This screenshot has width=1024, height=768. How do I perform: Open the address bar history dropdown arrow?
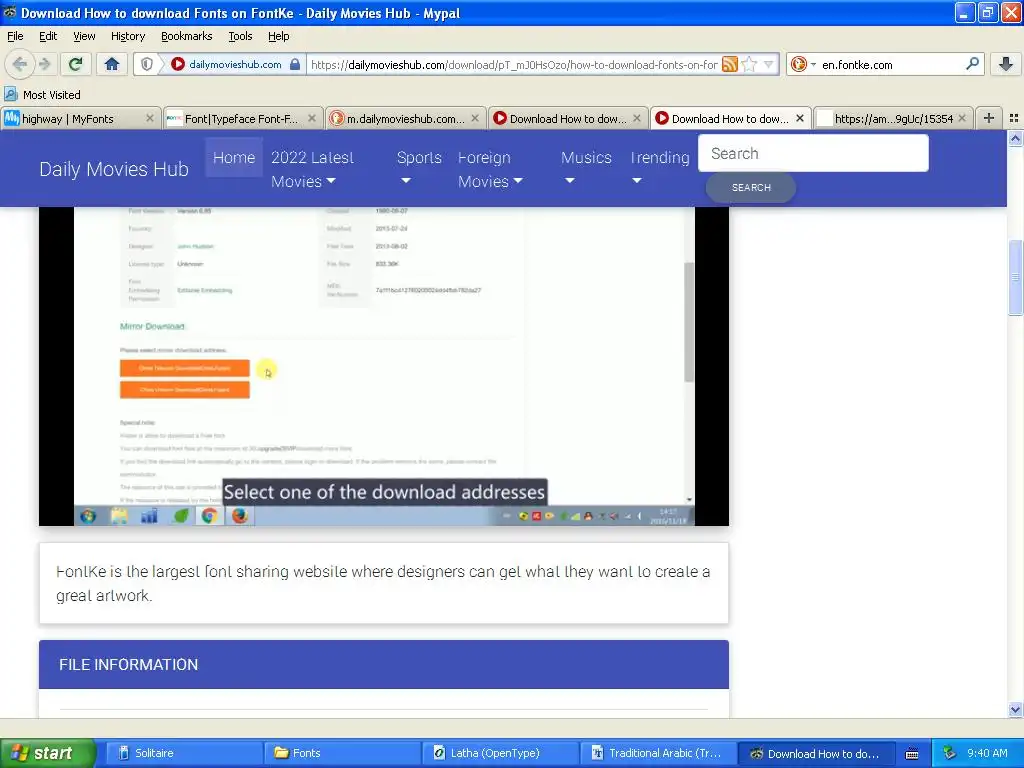point(769,64)
